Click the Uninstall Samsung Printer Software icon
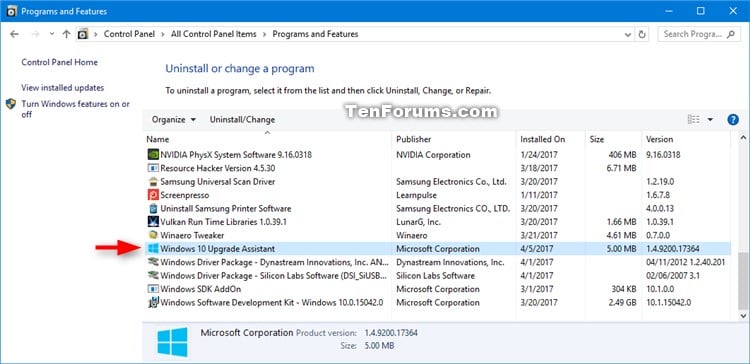The image size is (750, 364). pyautogui.click(x=153, y=209)
